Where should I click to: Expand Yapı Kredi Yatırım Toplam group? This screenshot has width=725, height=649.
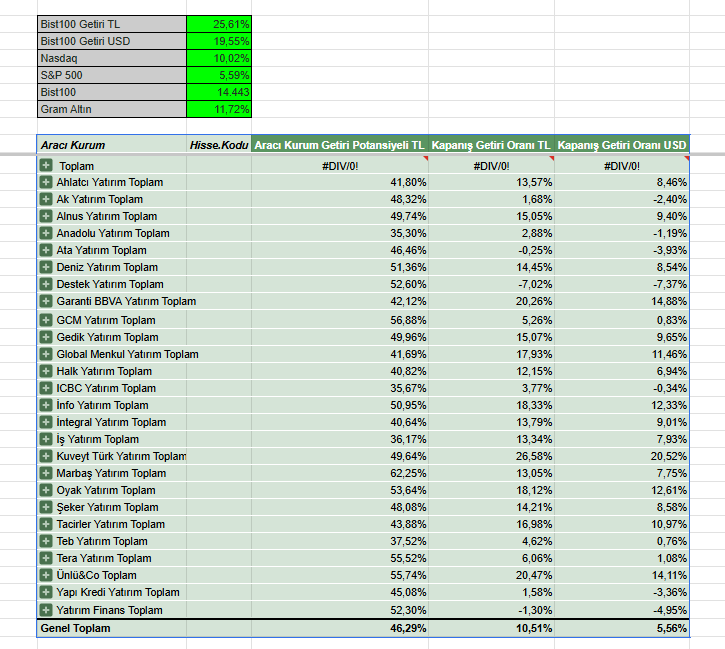point(46,592)
